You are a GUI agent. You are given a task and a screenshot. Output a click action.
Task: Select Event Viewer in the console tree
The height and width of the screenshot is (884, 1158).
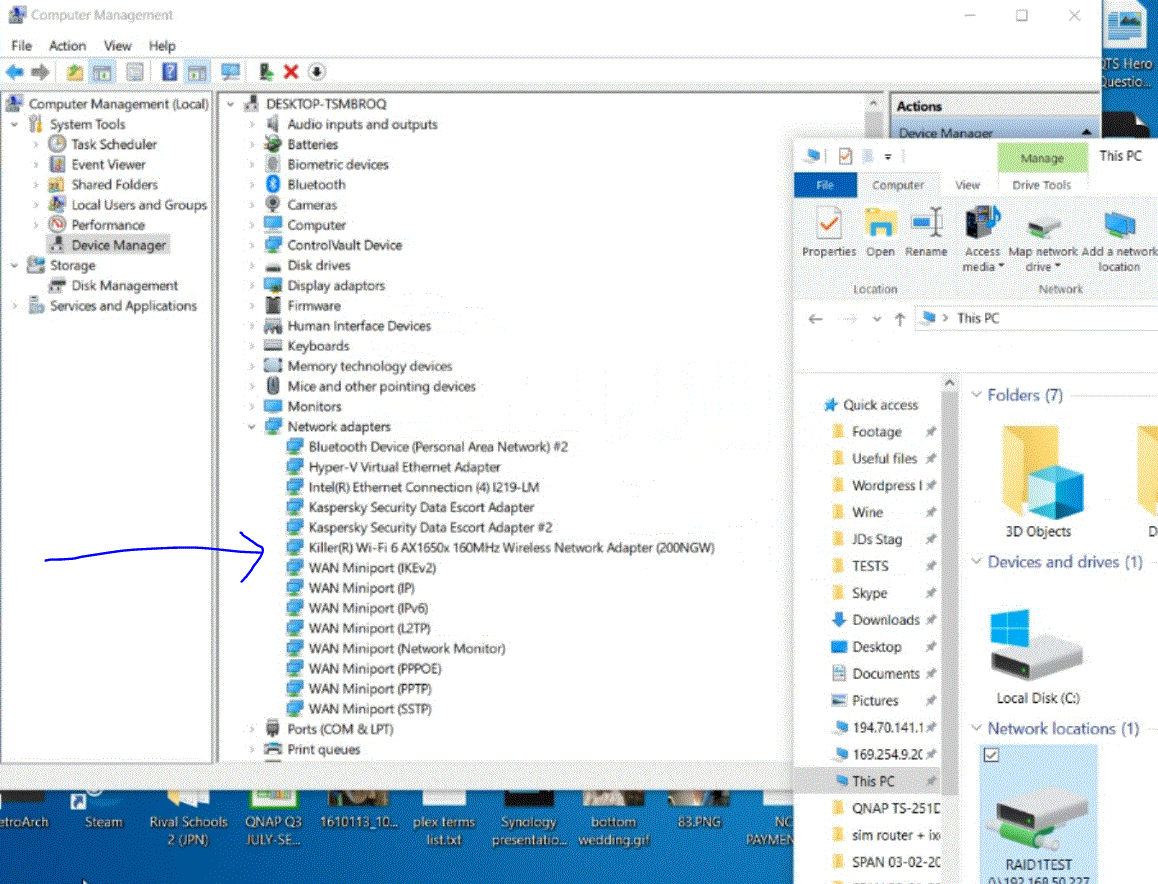pyautogui.click(x=108, y=164)
